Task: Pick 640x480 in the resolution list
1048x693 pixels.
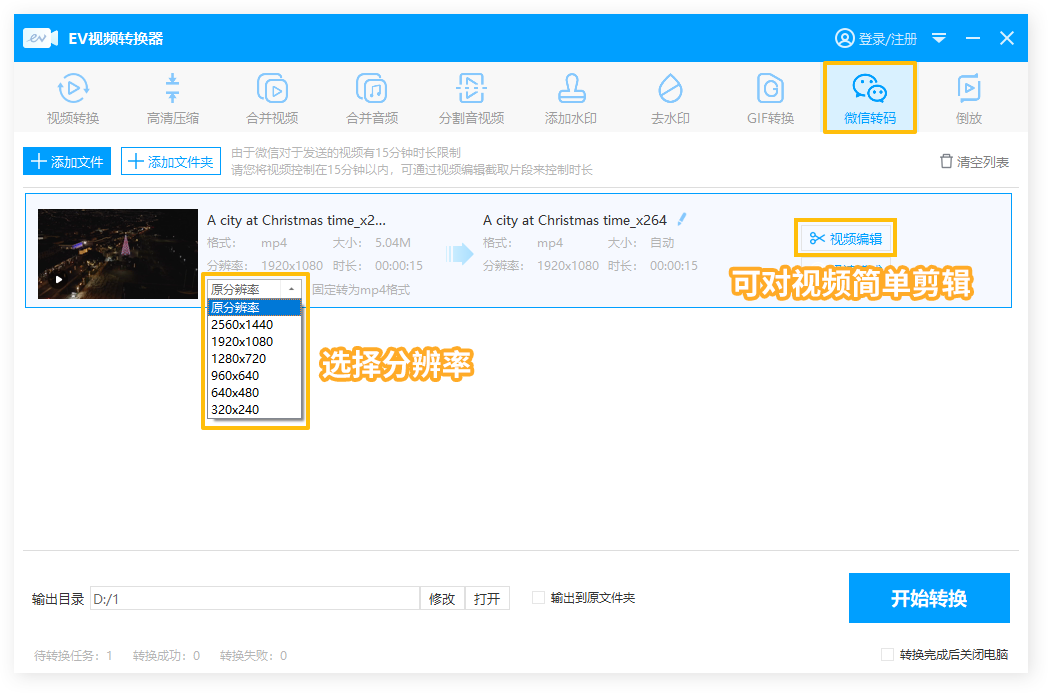Action: coord(235,392)
